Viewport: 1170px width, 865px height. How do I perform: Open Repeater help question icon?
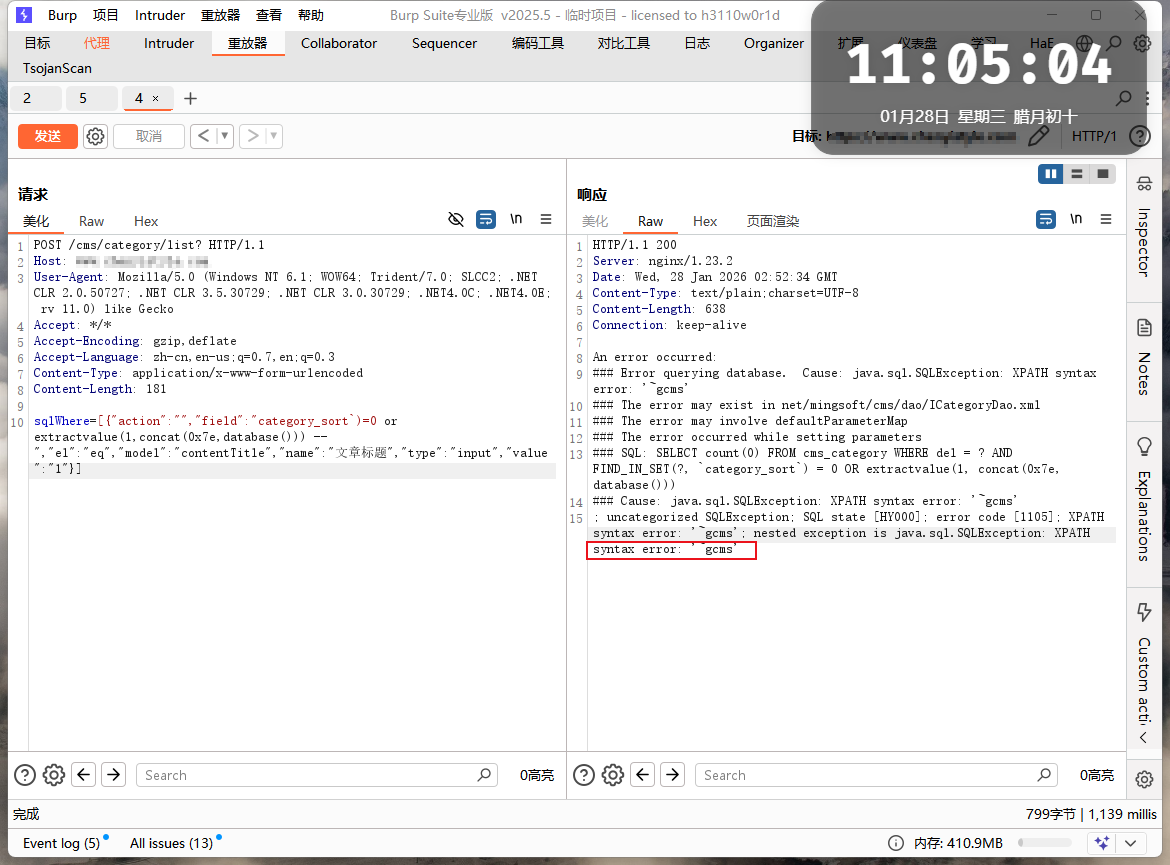1139,136
